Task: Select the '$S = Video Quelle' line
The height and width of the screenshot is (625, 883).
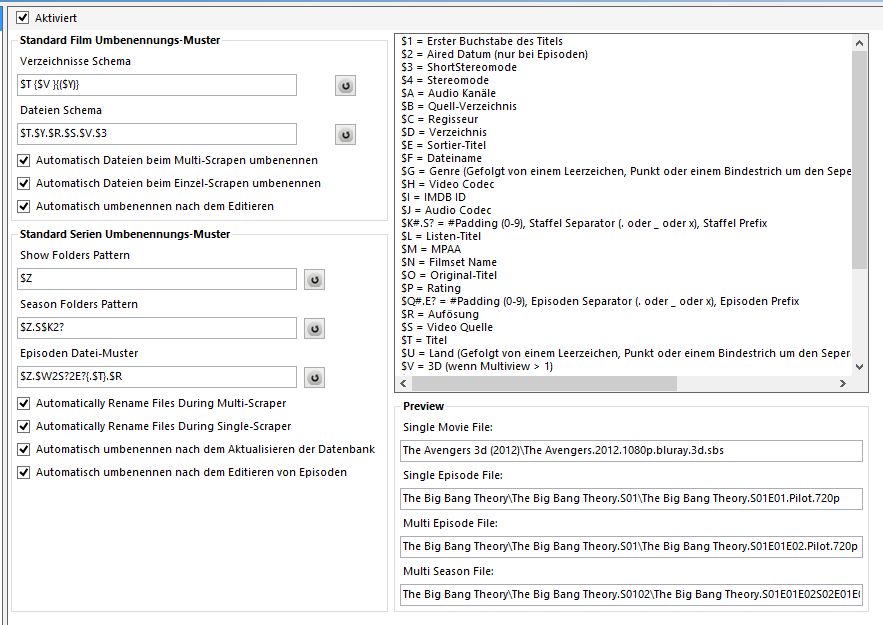Action: 447,327
